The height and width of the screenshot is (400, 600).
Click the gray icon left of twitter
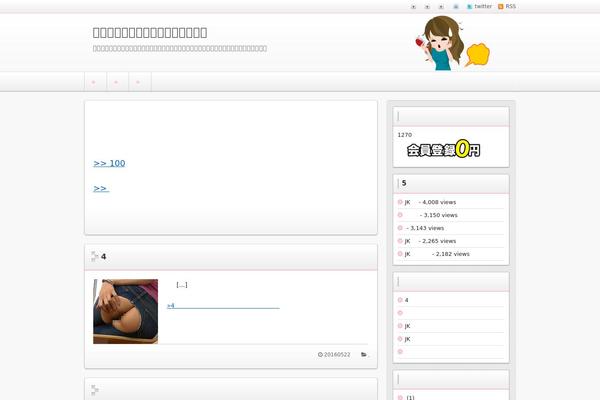(455, 7)
